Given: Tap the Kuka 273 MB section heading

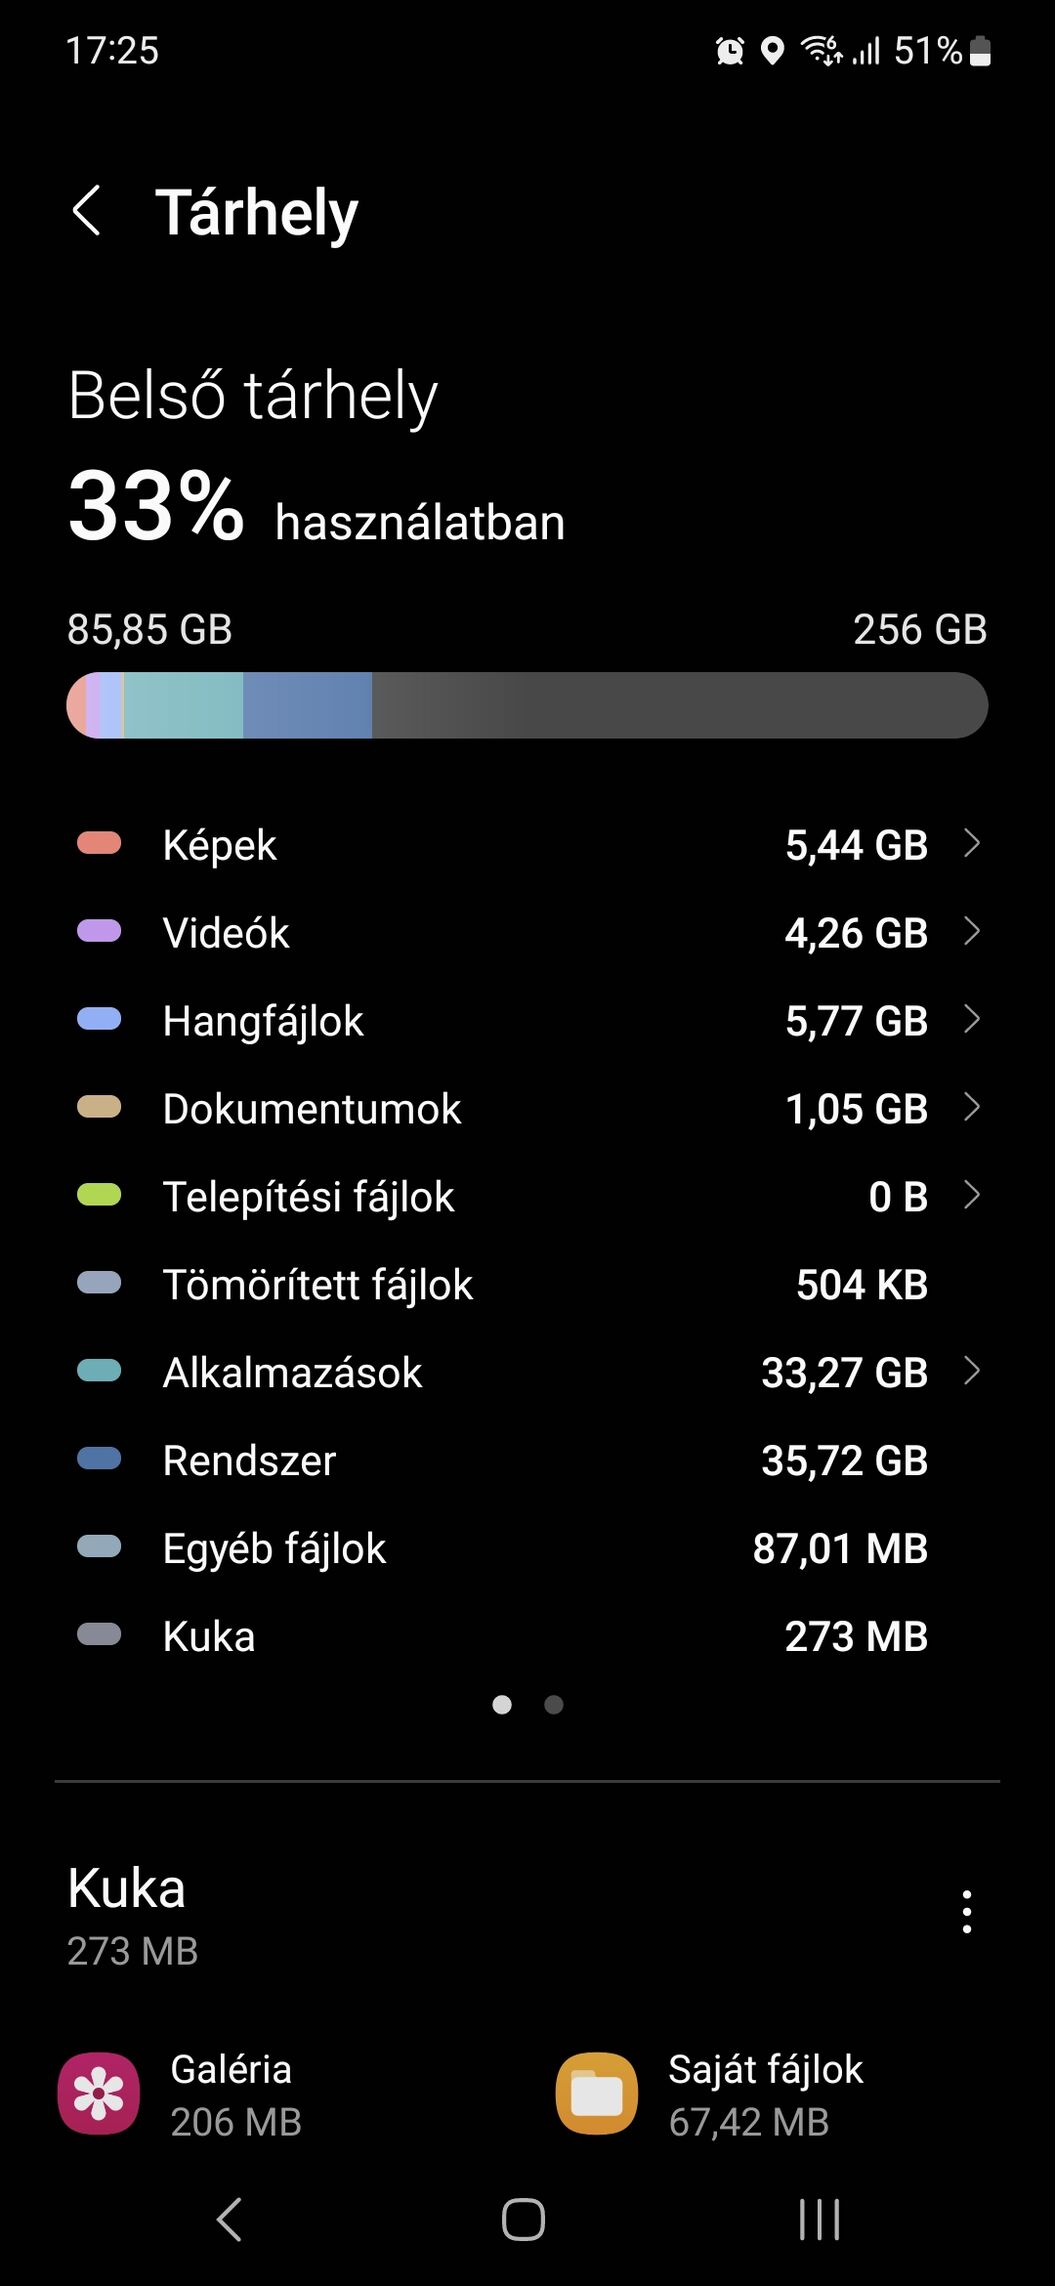Looking at the screenshot, I should [x=132, y=1915].
